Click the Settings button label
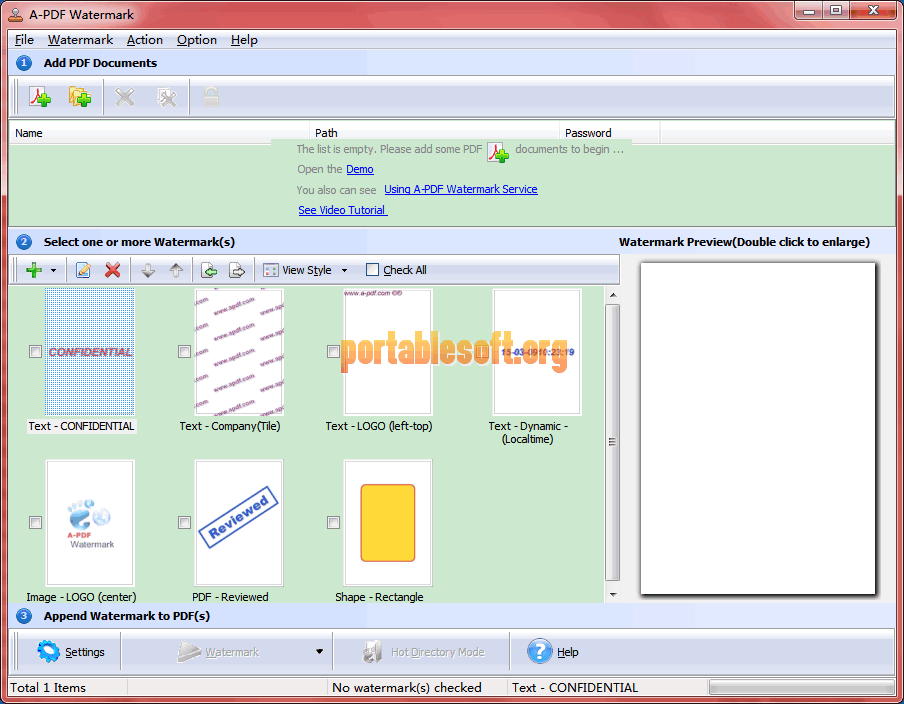Viewport: 904px width, 704px height. (x=85, y=652)
